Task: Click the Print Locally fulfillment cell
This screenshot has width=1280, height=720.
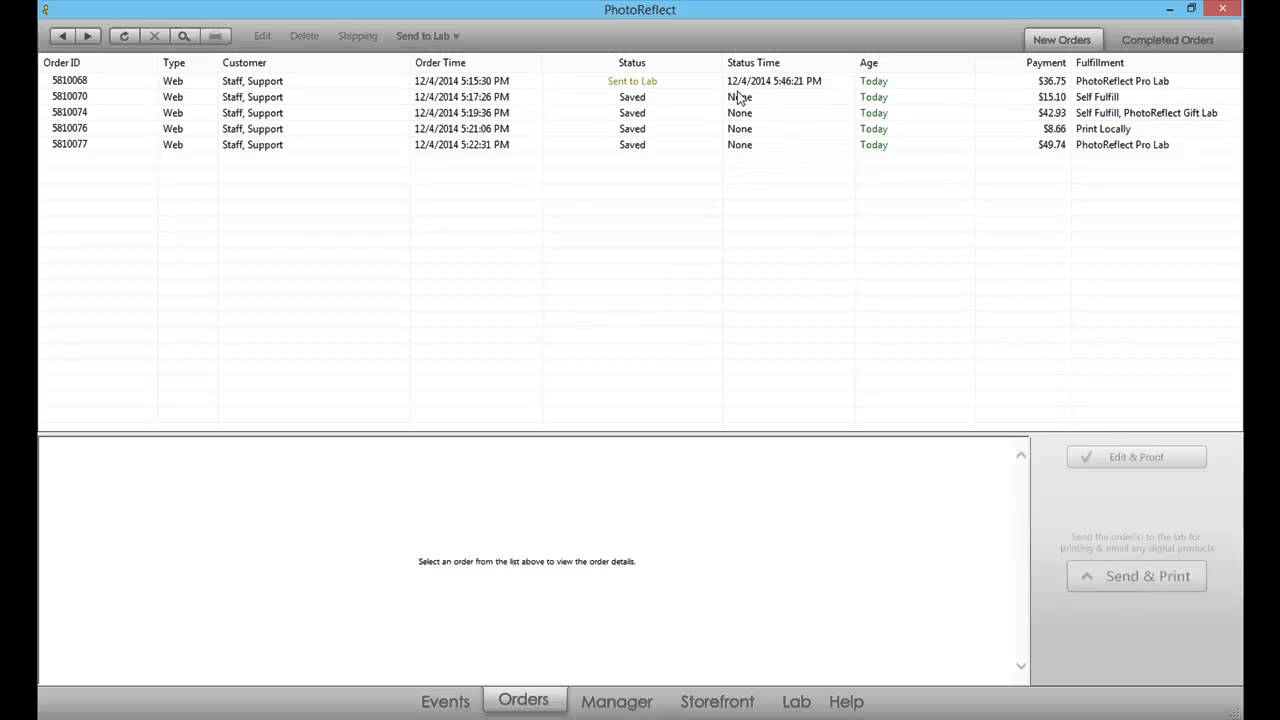Action: tap(1103, 129)
